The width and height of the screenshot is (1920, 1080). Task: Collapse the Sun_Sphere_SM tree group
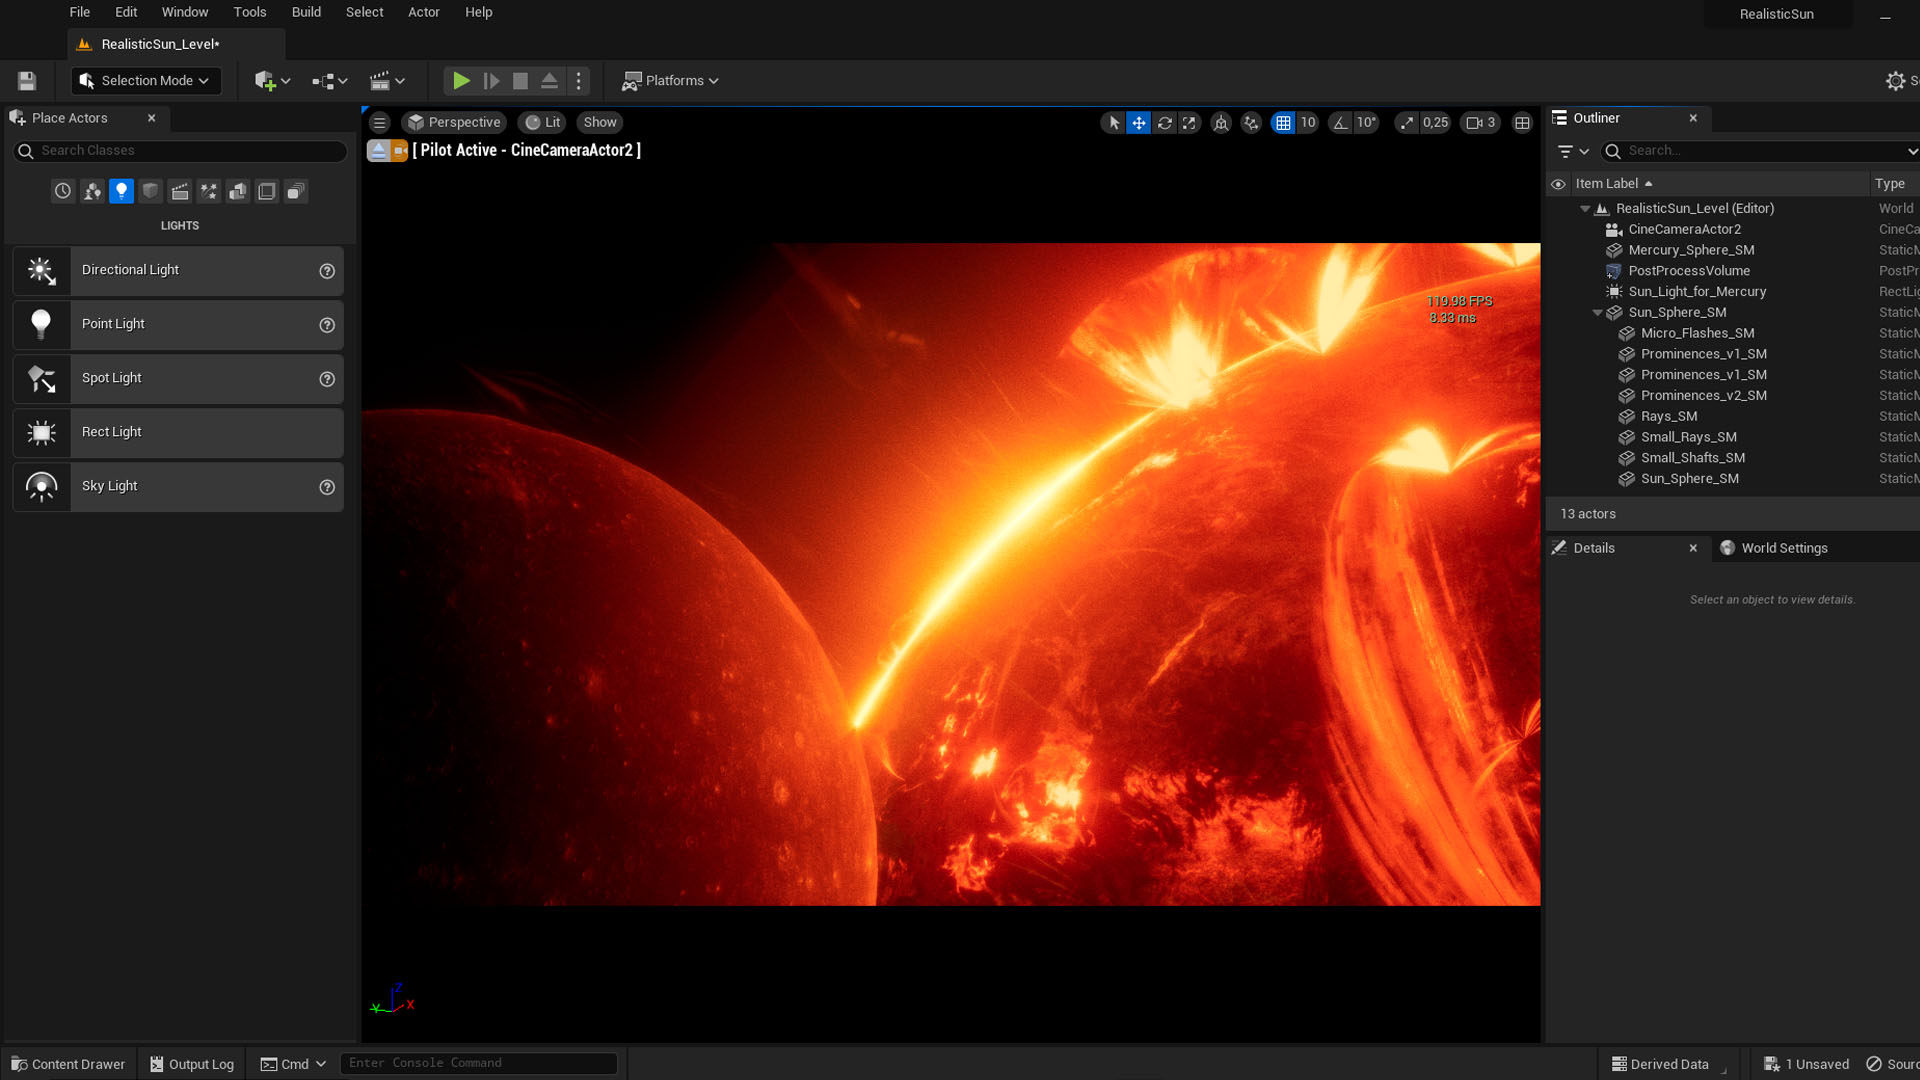[x=1597, y=313]
